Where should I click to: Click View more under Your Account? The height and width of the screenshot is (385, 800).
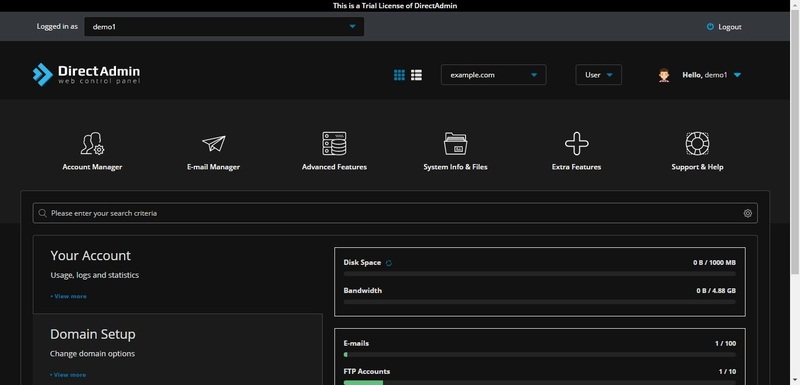point(68,296)
